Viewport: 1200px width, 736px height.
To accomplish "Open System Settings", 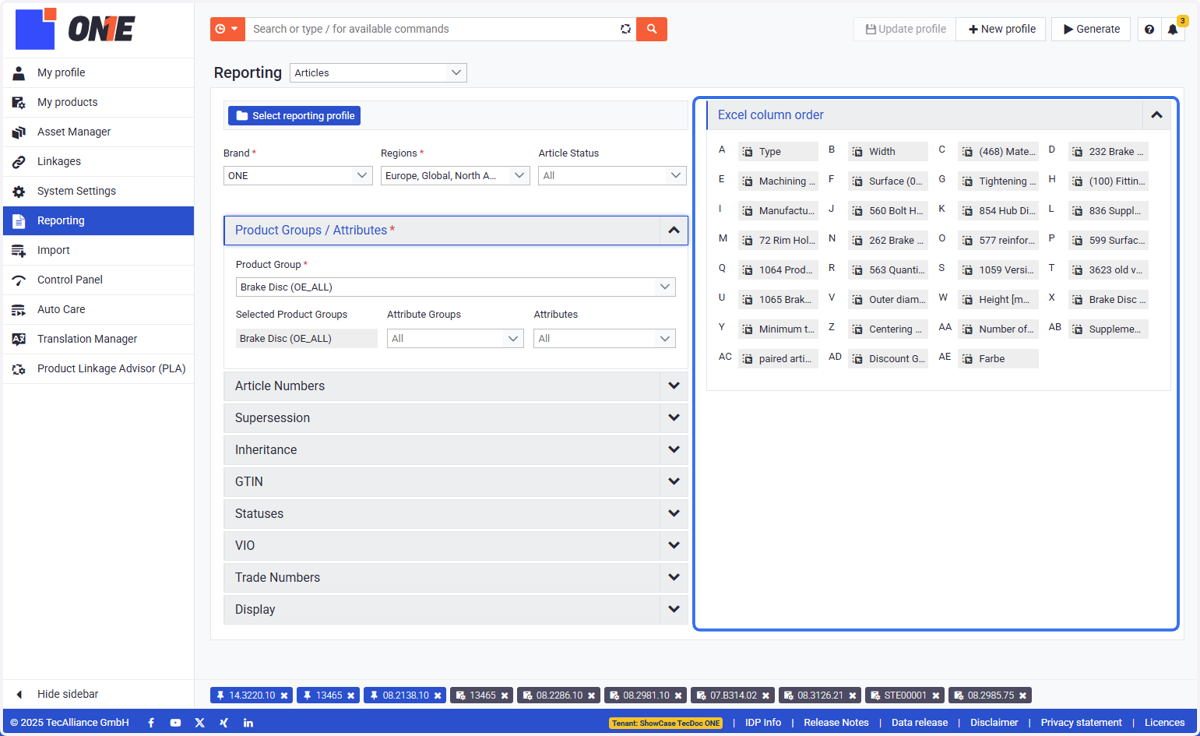I will click(98, 191).
